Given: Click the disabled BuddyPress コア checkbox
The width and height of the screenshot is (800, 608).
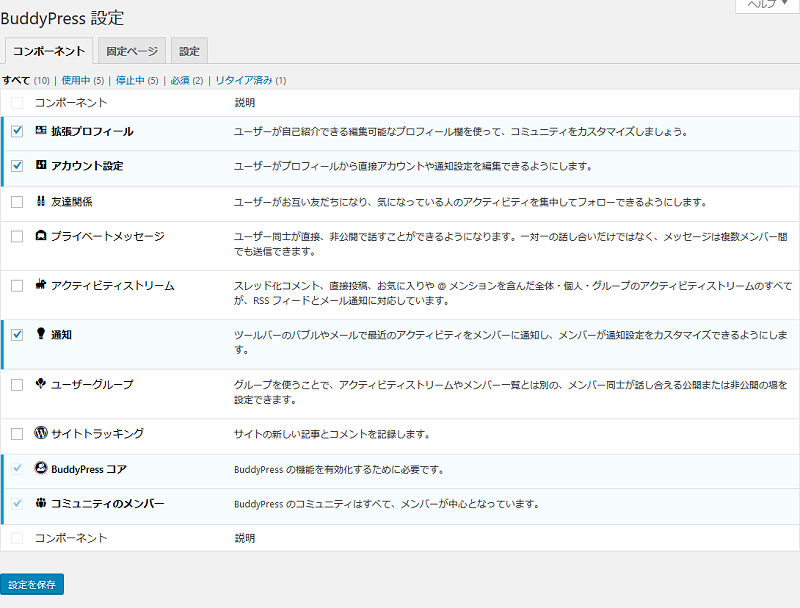Looking at the screenshot, I should point(17,469).
